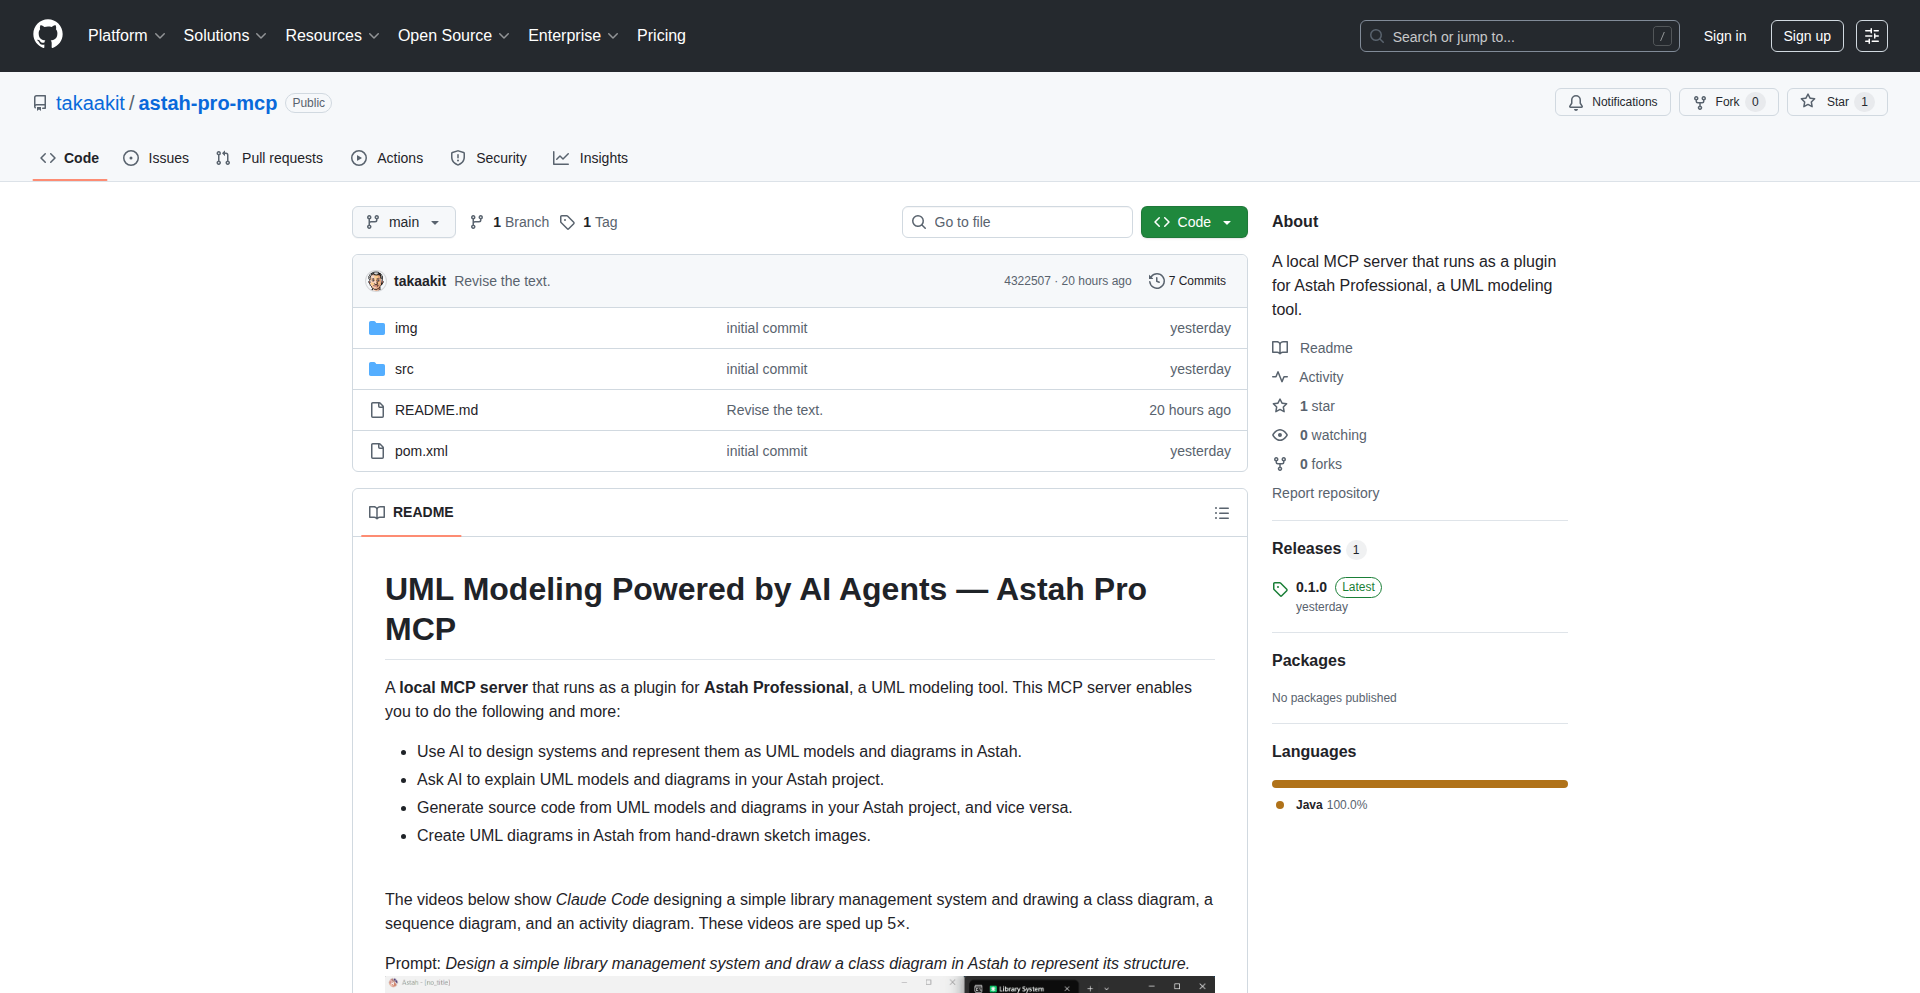Expand the Solutions menu
This screenshot has width=1920, height=993.
click(225, 36)
